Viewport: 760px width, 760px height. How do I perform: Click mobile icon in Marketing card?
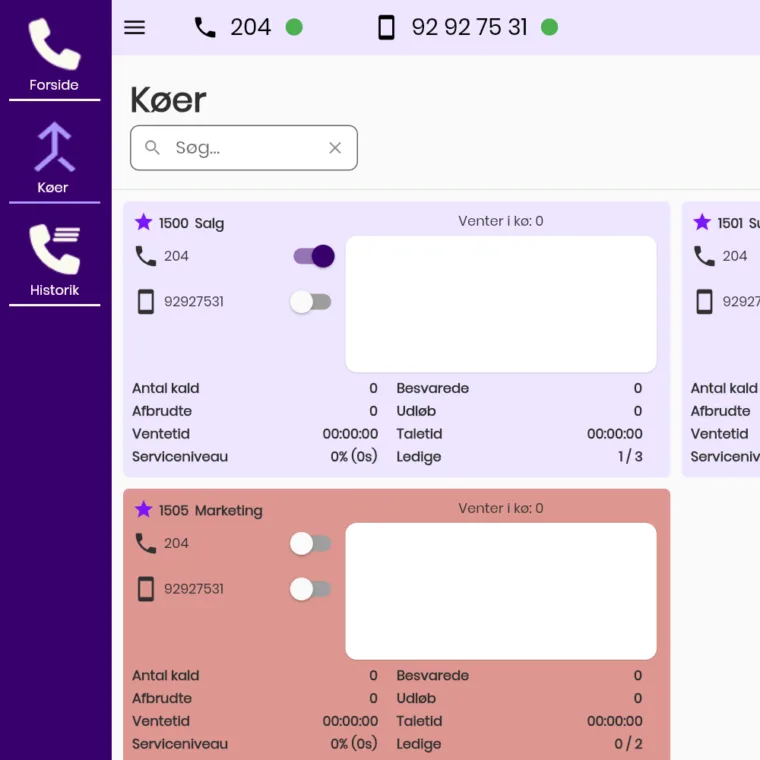click(x=145, y=589)
